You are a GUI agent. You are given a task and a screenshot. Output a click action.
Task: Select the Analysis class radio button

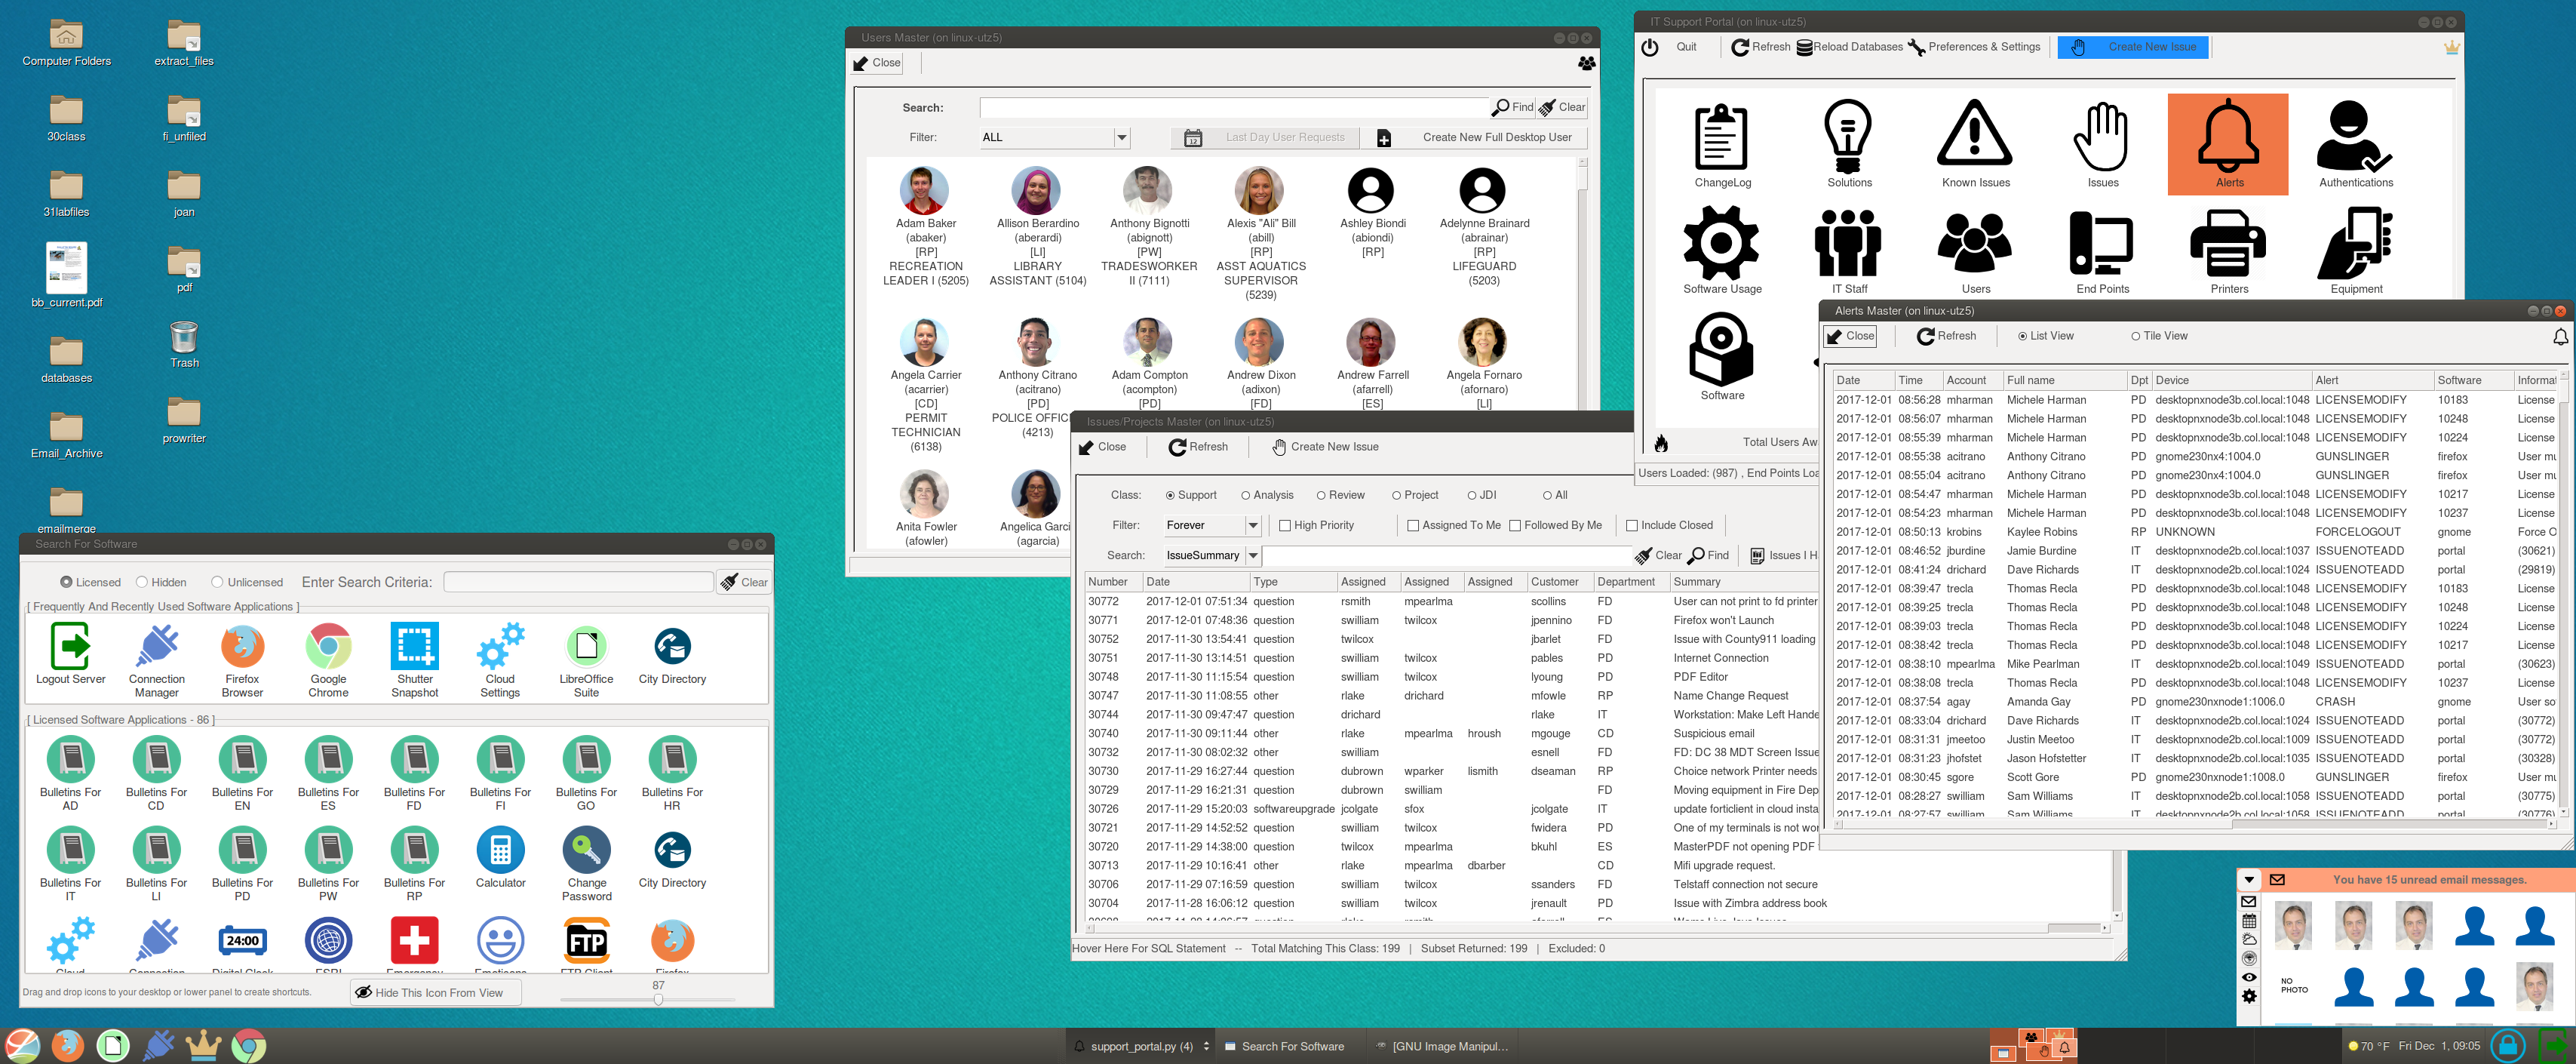(1267, 495)
